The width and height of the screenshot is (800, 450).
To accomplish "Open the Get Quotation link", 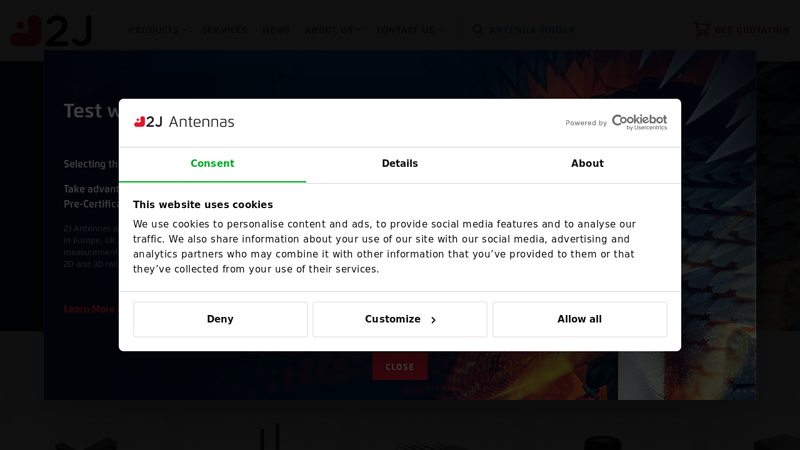I will tap(752, 30).
